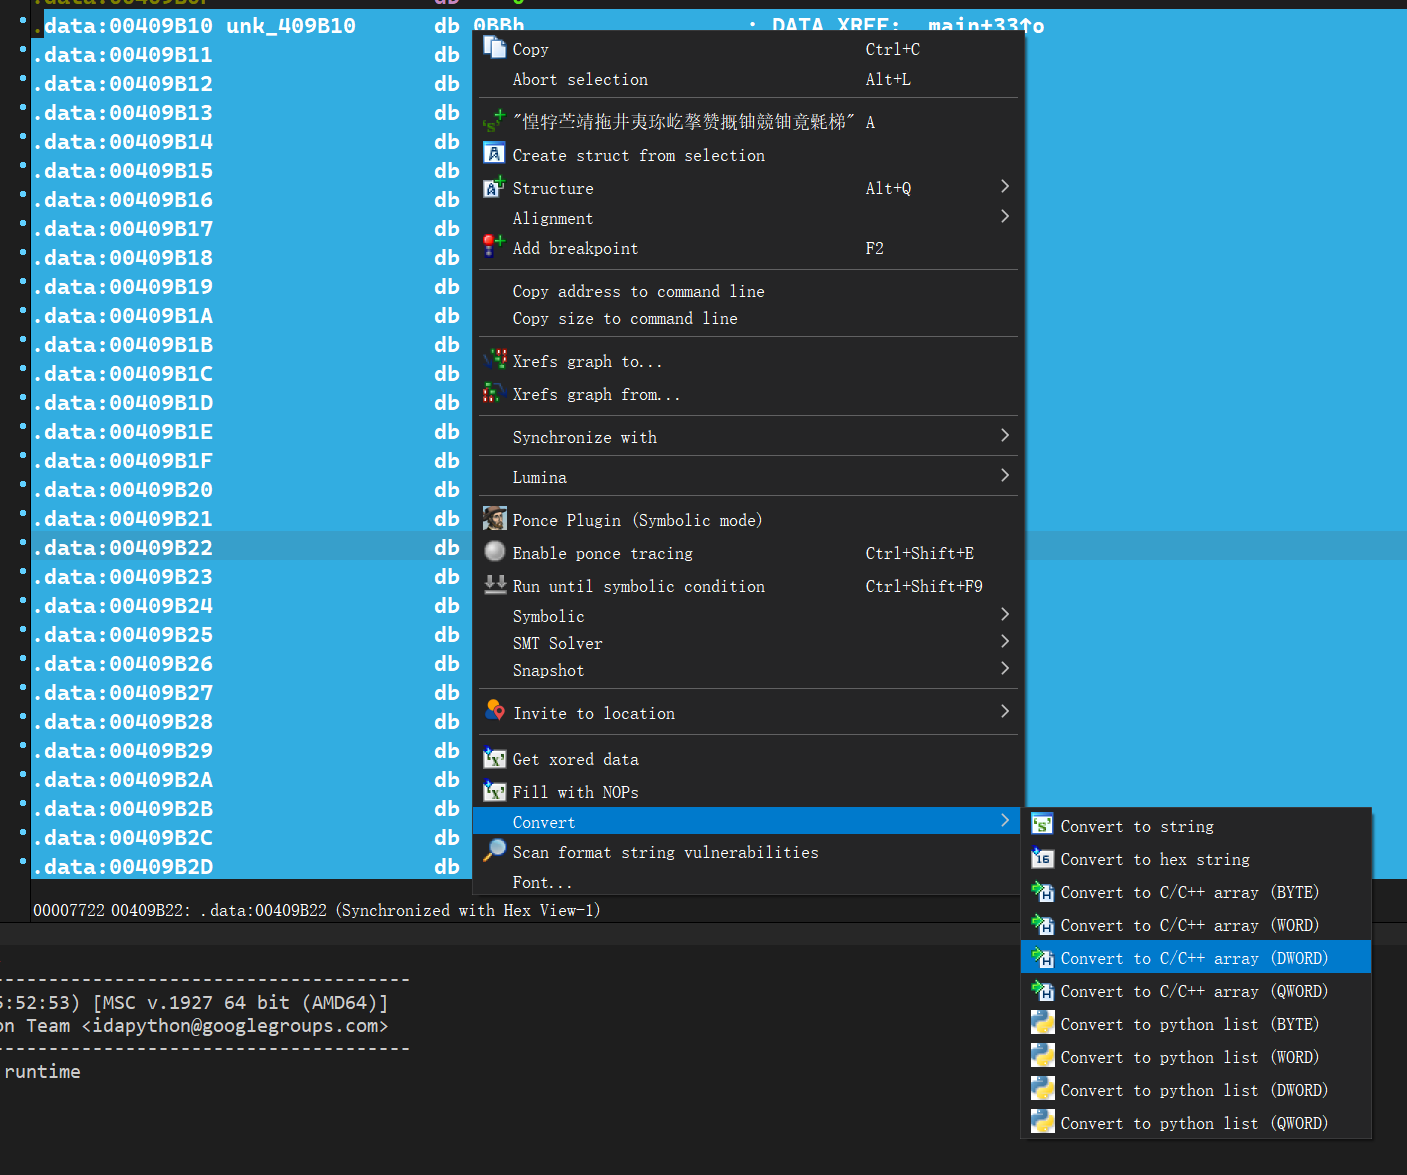The width and height of the screenshot is (1407, 1175).
Task: Click the Scan format string magnifier icon
Action: coord(494,851)
